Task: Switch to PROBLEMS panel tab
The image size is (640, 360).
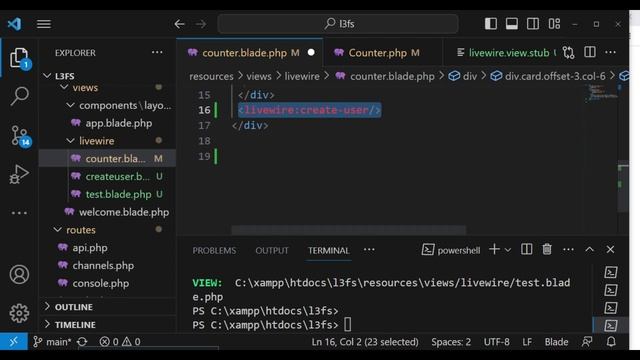Action: [214, 251]
